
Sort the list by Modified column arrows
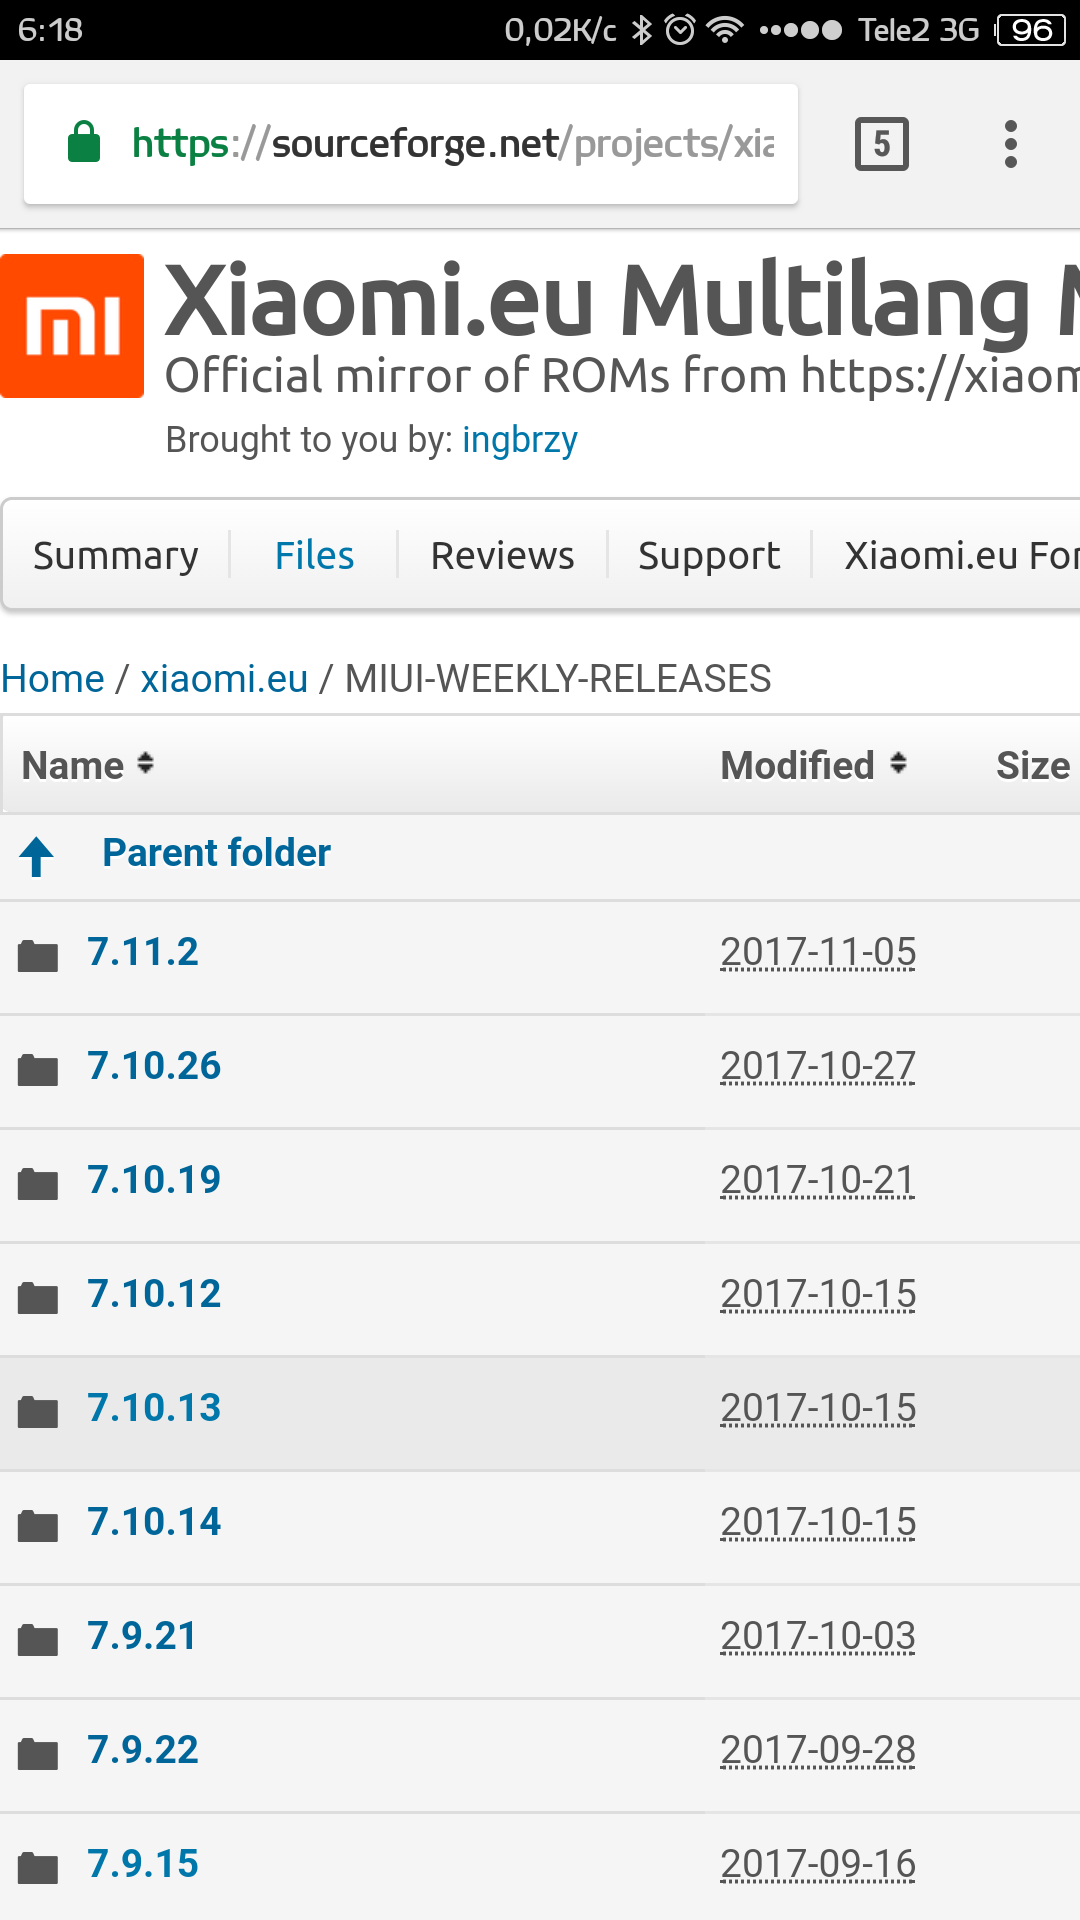pos(898,764)
